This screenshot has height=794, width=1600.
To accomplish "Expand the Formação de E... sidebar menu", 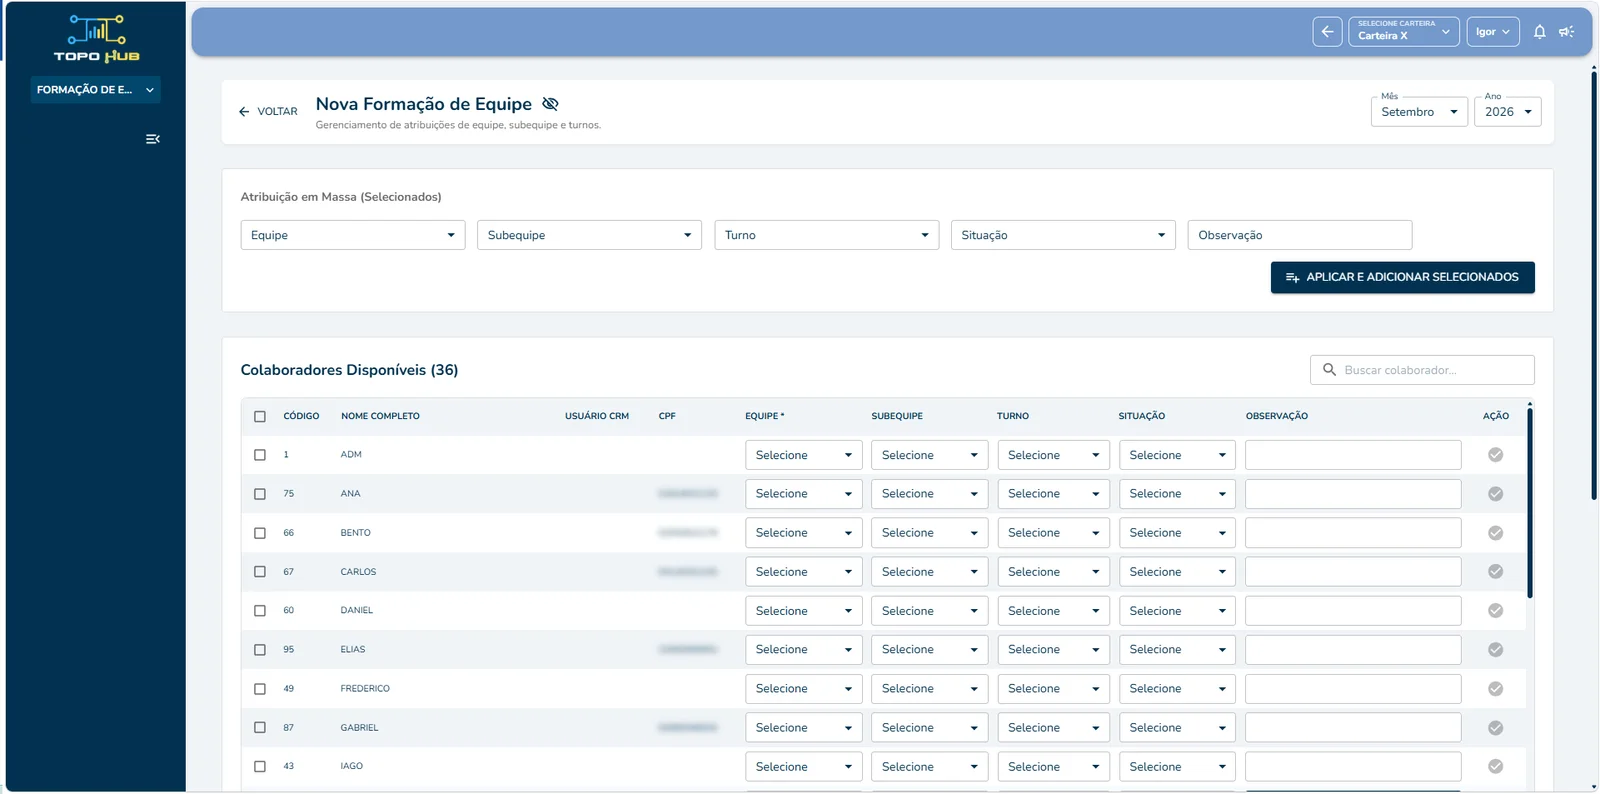I will [x=95, y=90].
